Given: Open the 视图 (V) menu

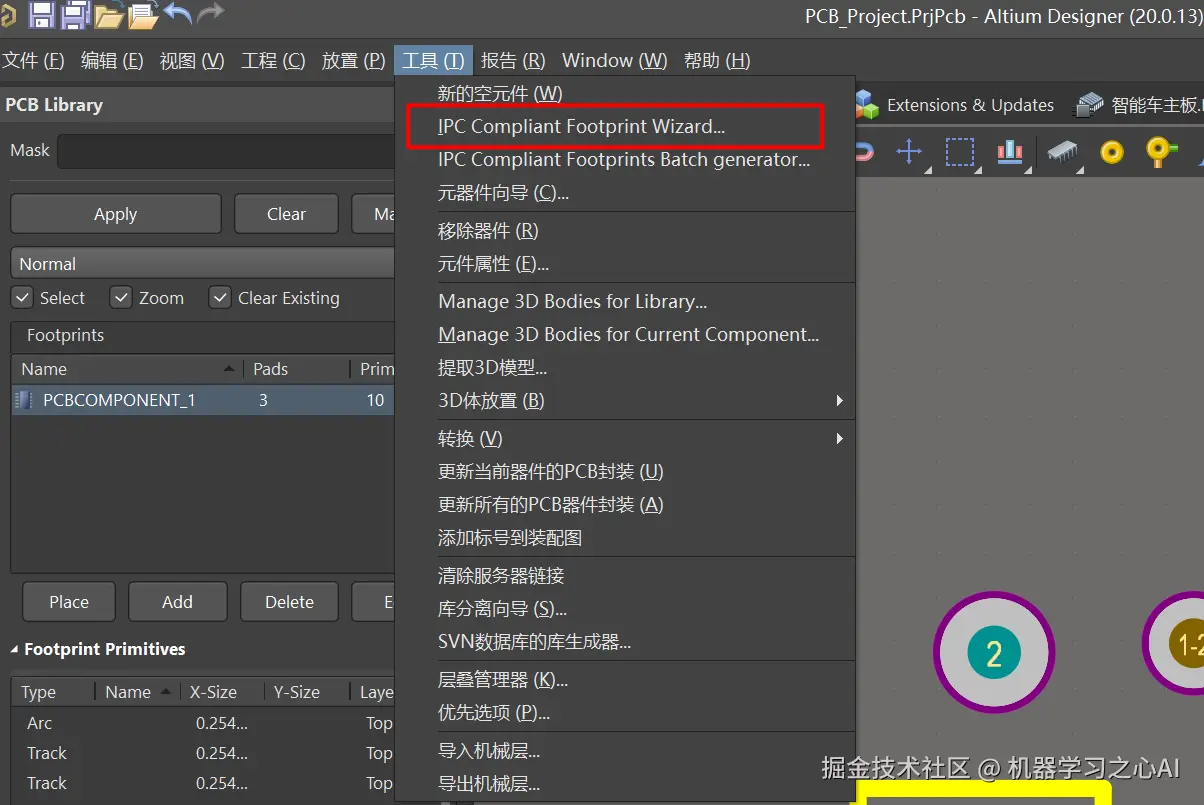Looking at the screenshot, I should (x=192, y=61).
